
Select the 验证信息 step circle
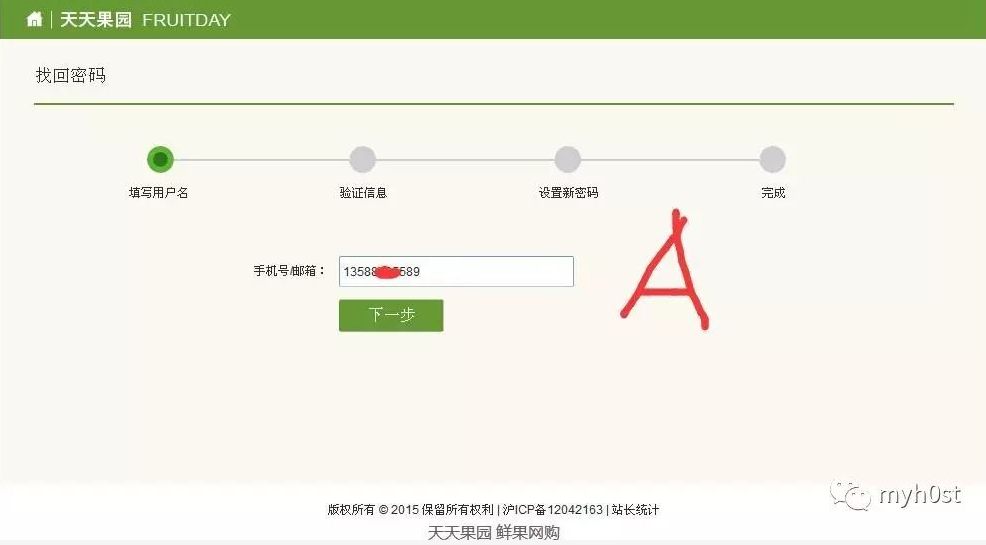tap(363, 160)
